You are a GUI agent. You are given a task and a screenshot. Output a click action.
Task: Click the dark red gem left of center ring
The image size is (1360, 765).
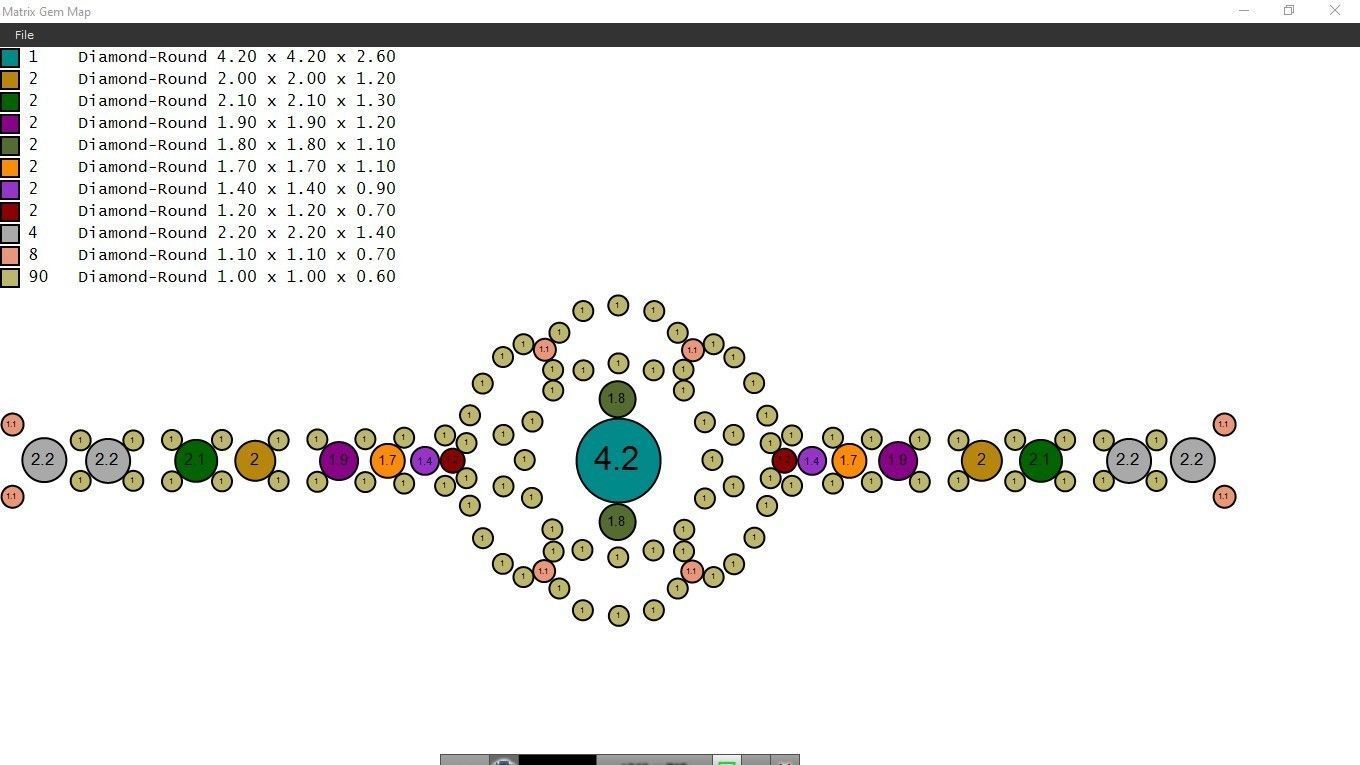coord(452,461)
